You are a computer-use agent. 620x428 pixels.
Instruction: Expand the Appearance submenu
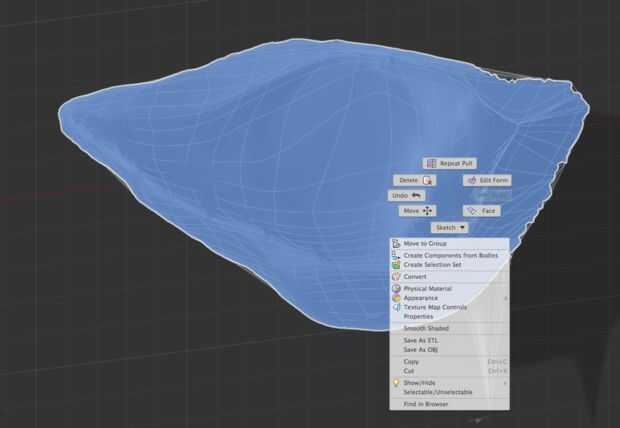[450, 298]
